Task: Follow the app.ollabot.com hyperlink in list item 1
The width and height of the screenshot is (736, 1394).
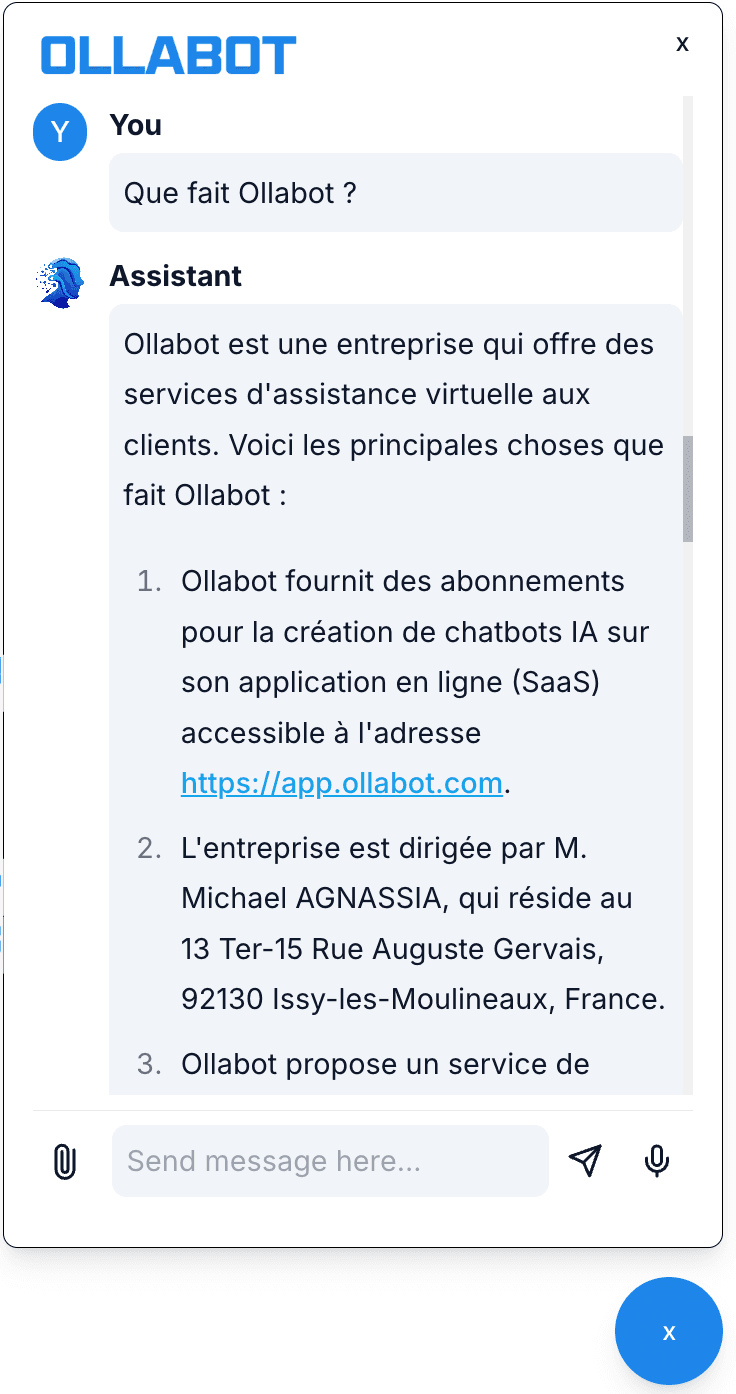Action: point(341,783)
